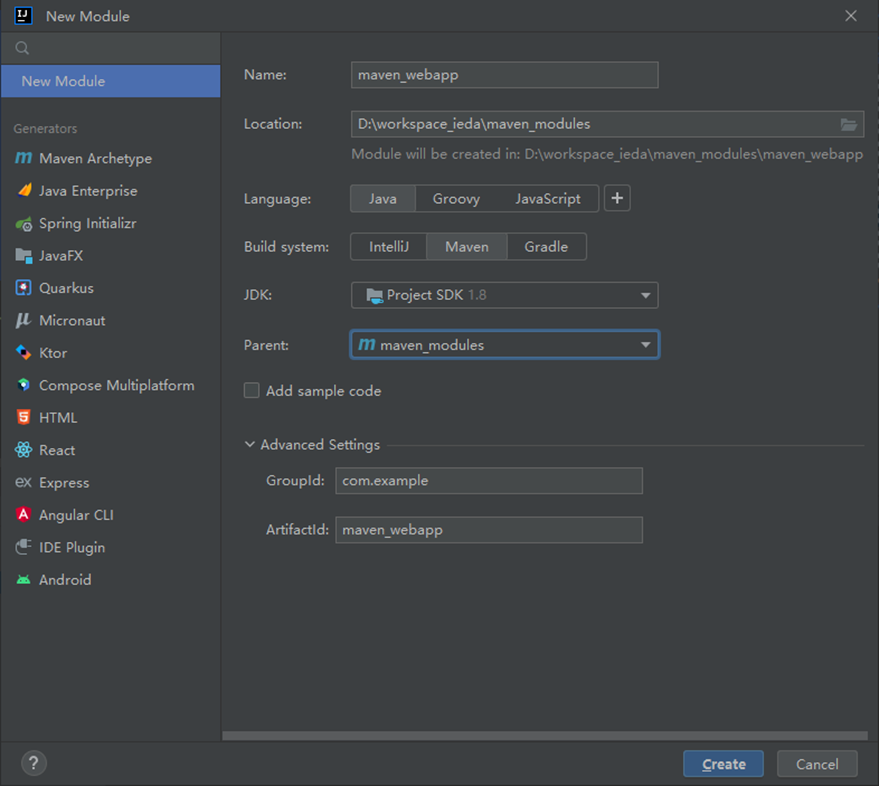879x786 pixels.
Task: Select React generator label
Action: [57, 450]
